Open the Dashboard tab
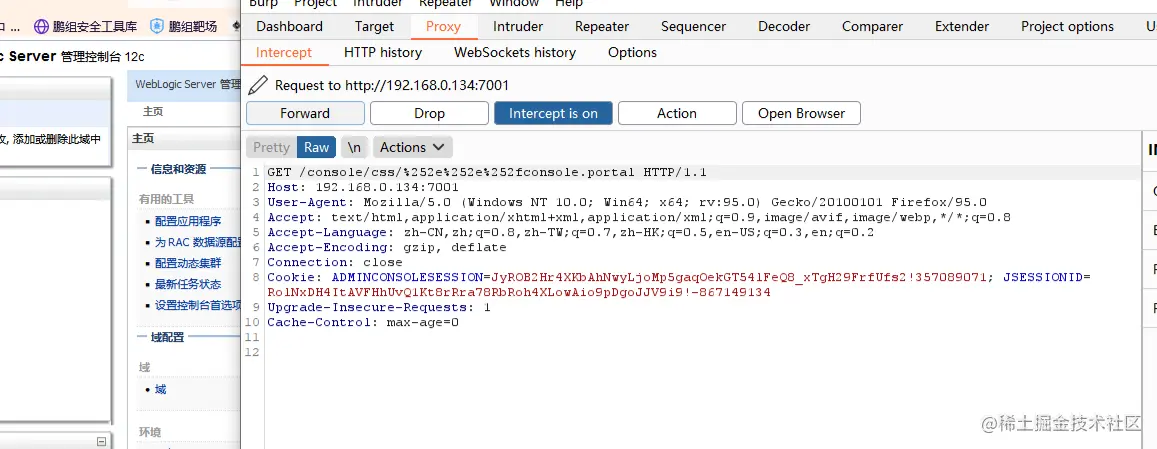Viewport: 1157px width, 449px height. (x=289, y=27)
